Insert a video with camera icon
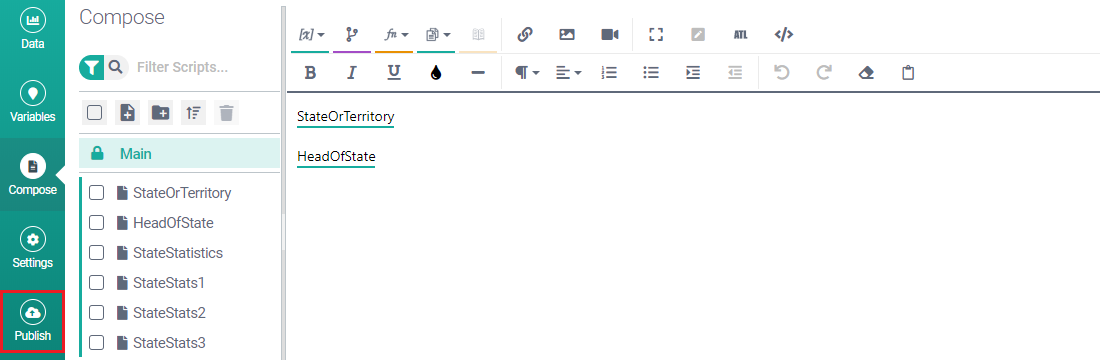 click(610, 34)
